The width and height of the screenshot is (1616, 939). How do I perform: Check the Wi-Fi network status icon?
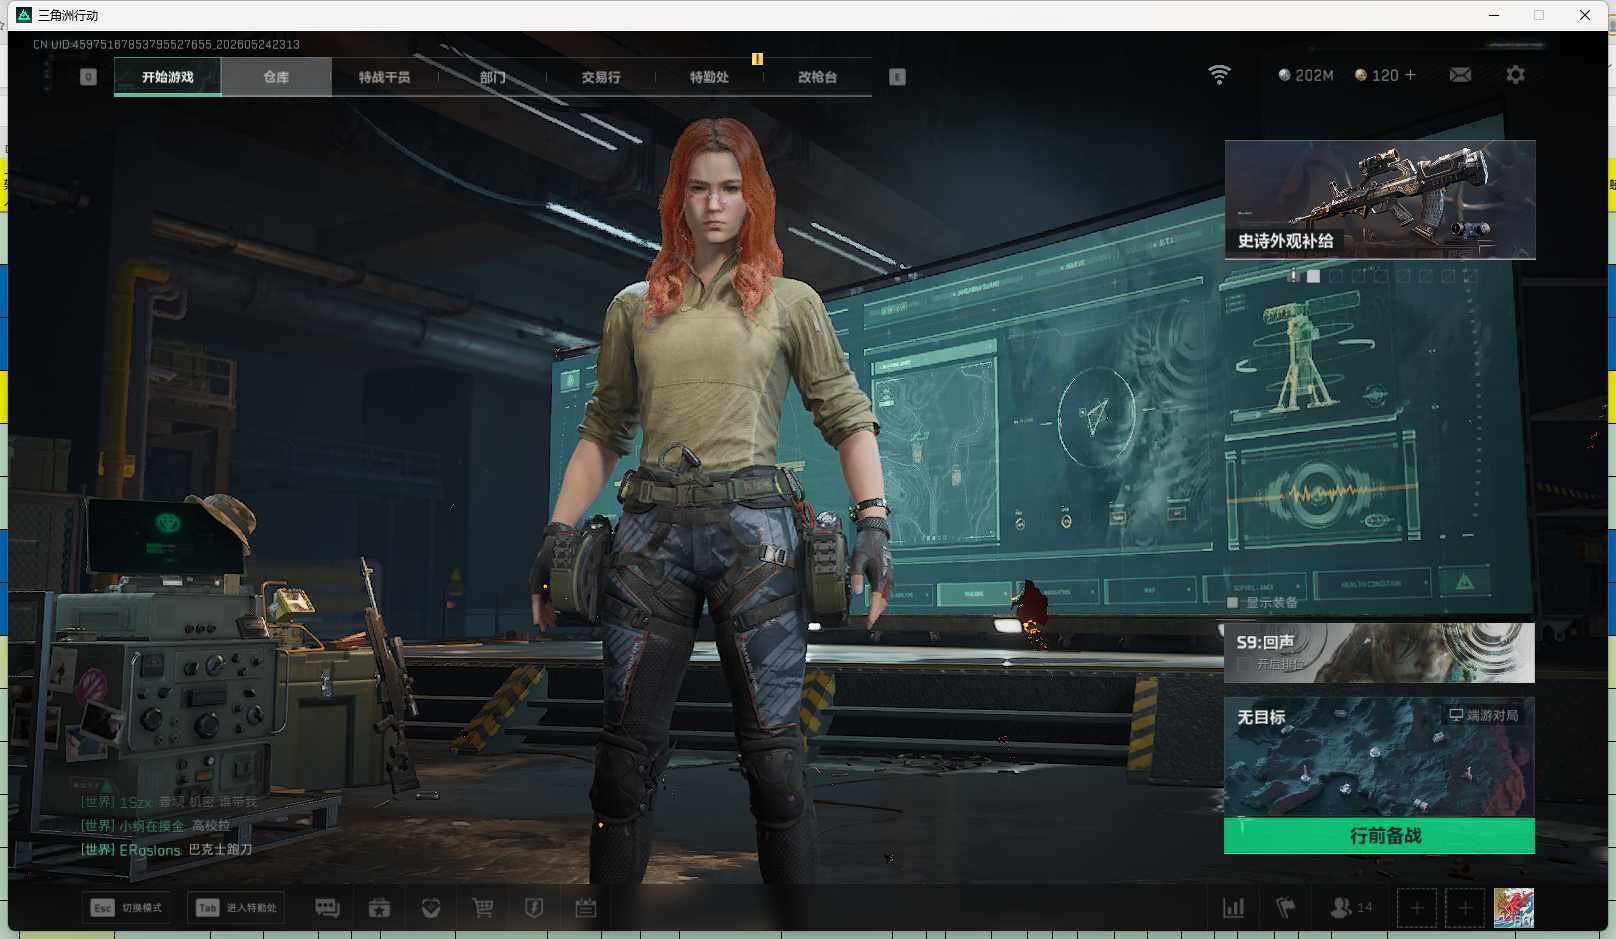coord(1219,75)
